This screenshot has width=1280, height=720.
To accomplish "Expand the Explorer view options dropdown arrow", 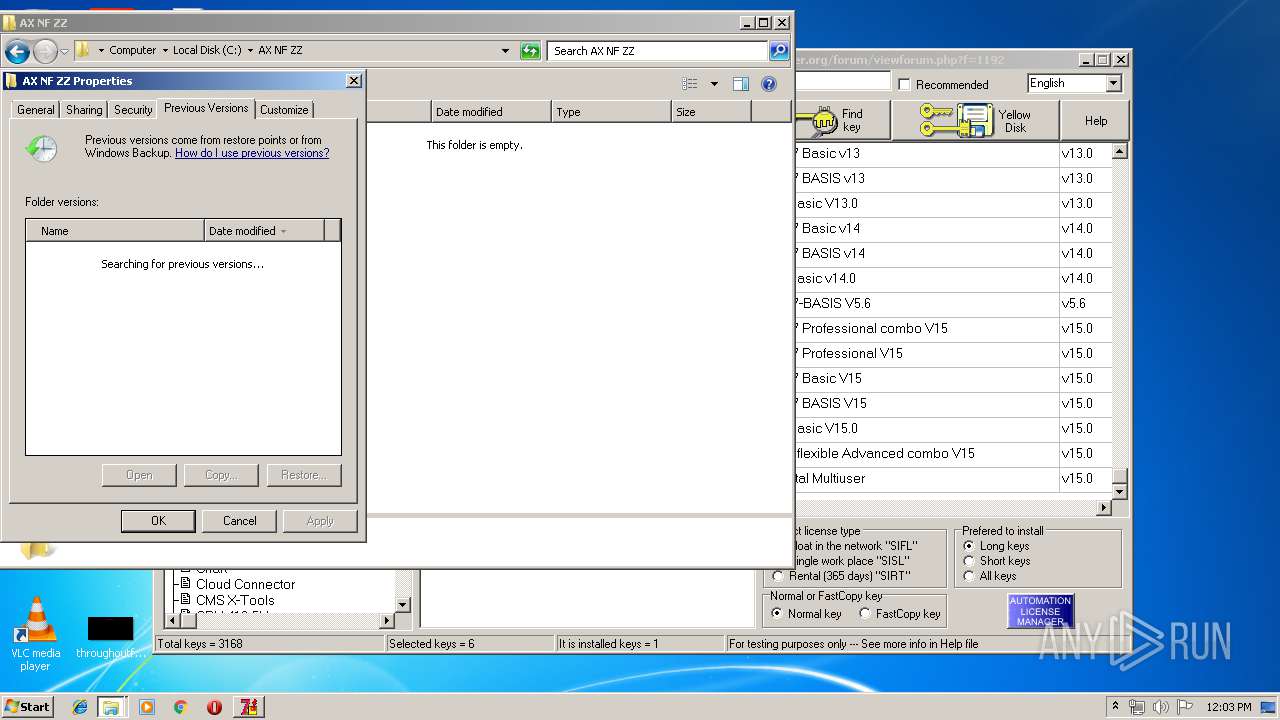I will pos(714,84).
